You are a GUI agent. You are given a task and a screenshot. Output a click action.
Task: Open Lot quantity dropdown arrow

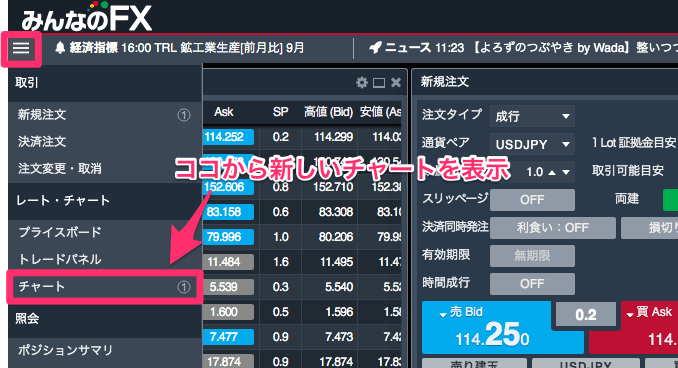tap(566, 172)
